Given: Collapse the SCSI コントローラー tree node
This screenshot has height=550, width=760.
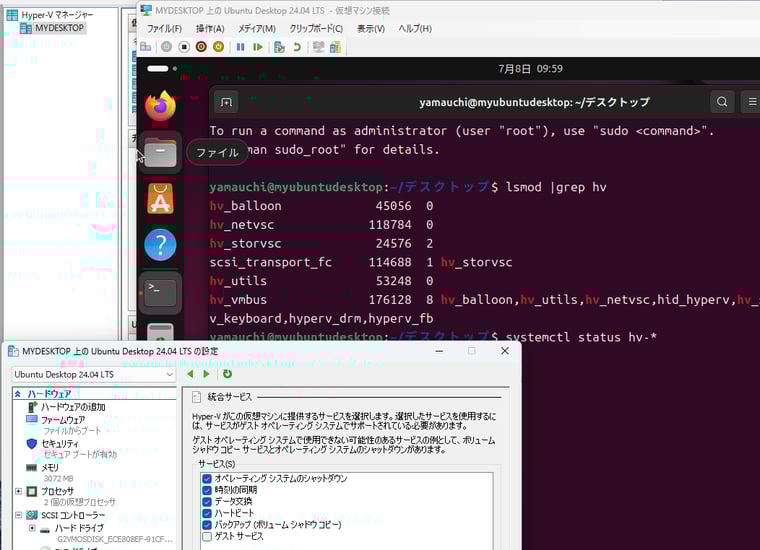Looking at the screenshot, I should pyautogui.click(x=18, y=515).
